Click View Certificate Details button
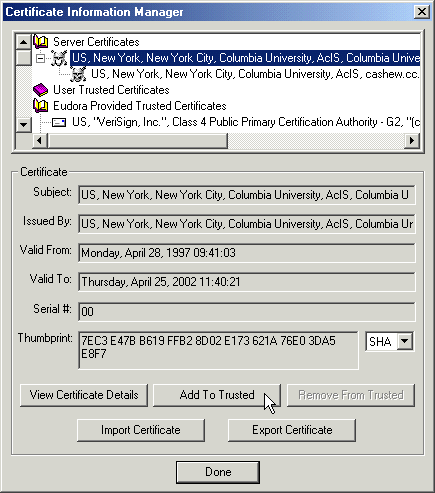 [84, 395]
